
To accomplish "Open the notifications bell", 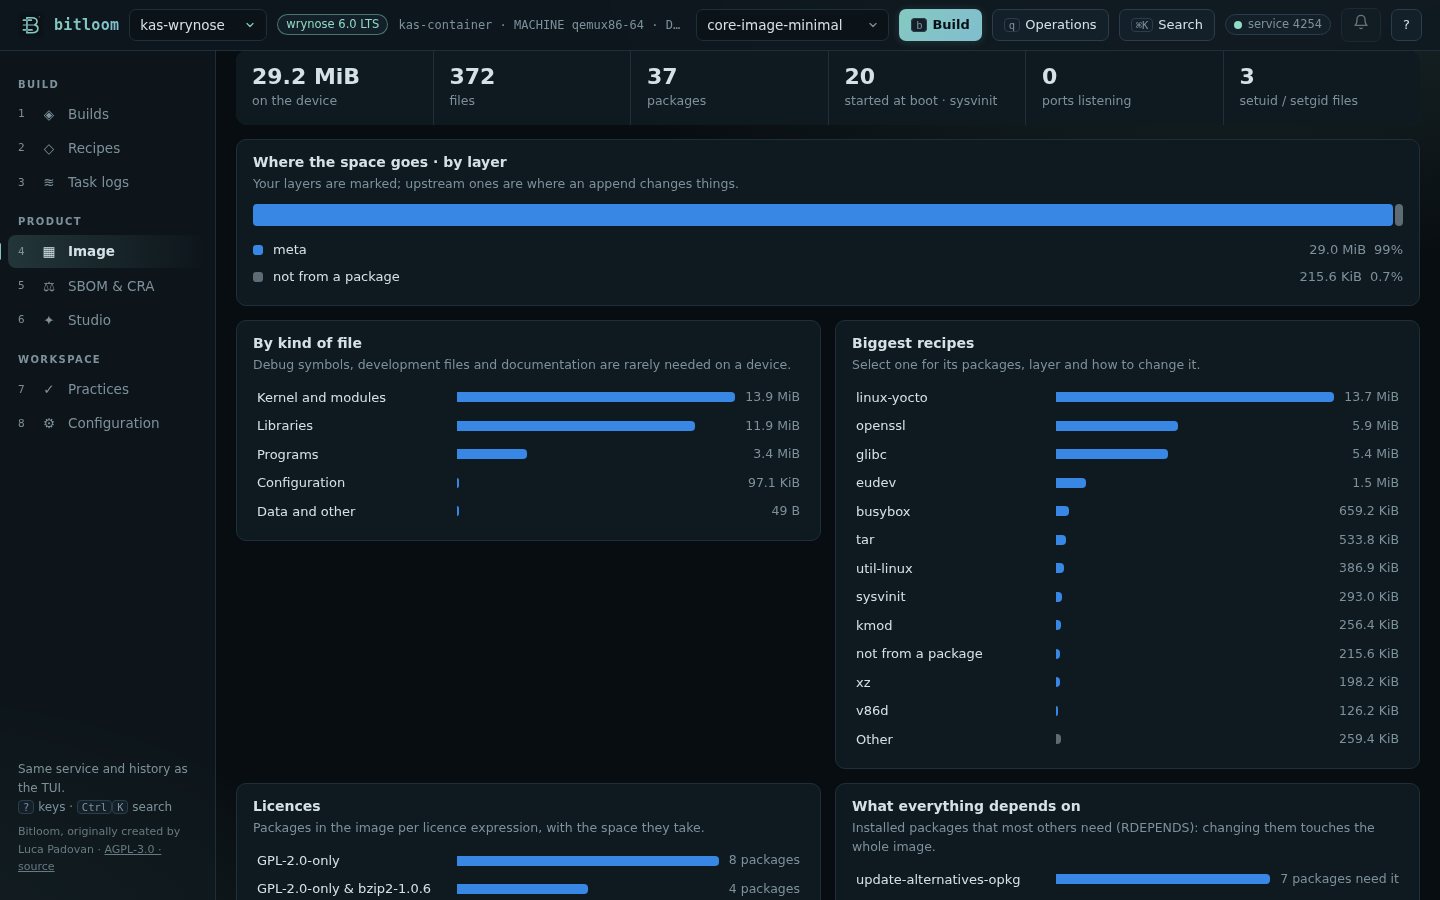I will [x=1361, y=24].
